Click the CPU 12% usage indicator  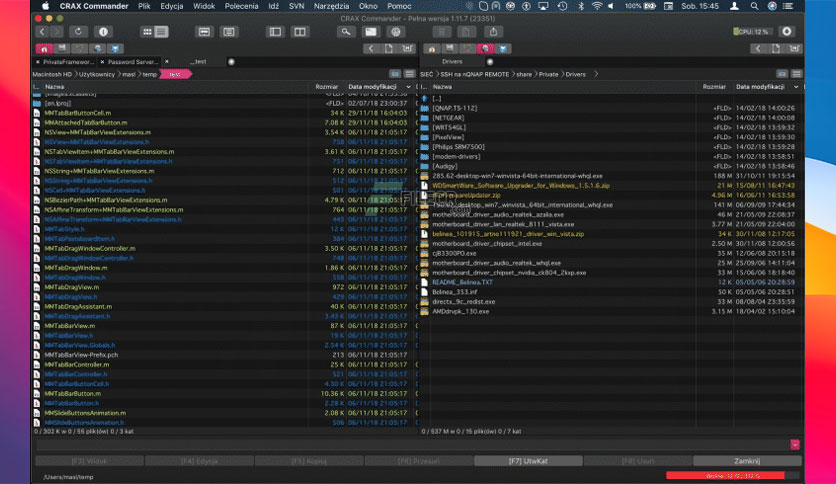coord(751,32)
